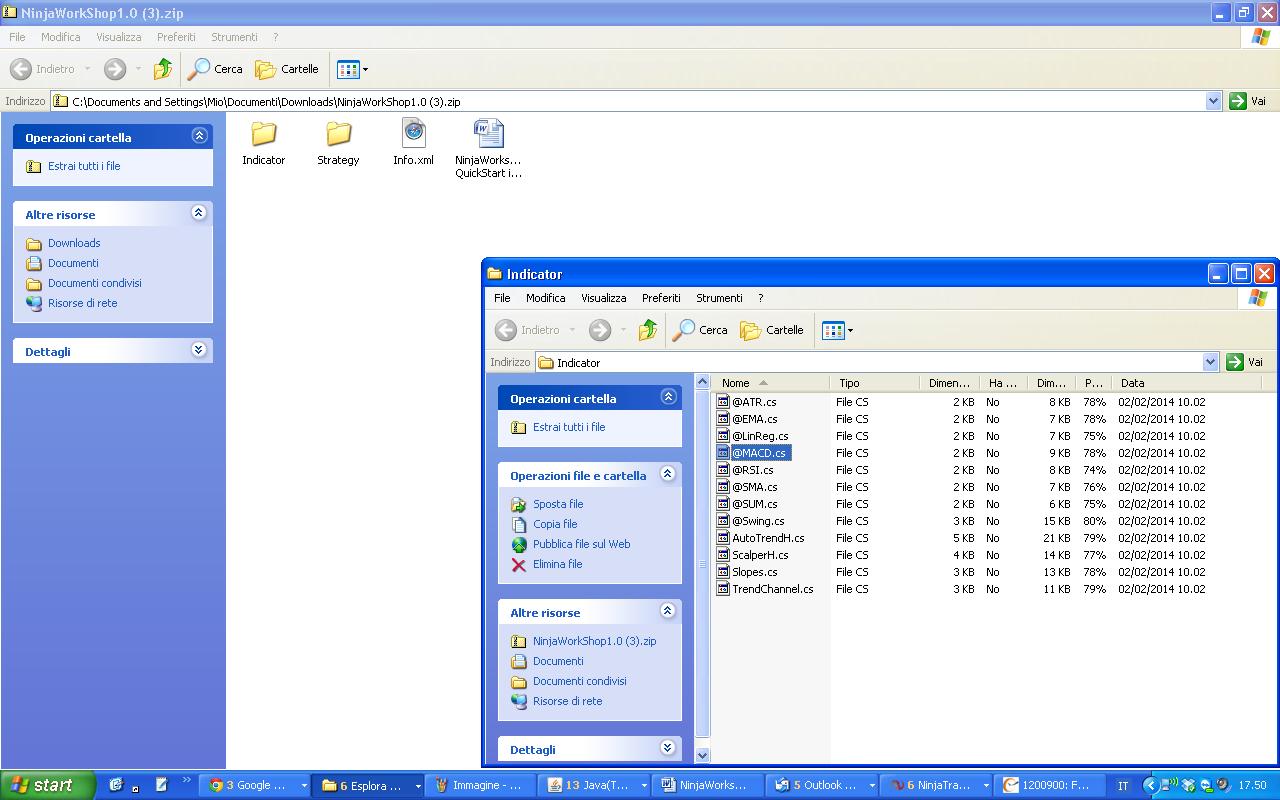The width and height of the screenshot is (1280, 800).
Task: Select the @Swing.cs file
Action: pos(750,521)
